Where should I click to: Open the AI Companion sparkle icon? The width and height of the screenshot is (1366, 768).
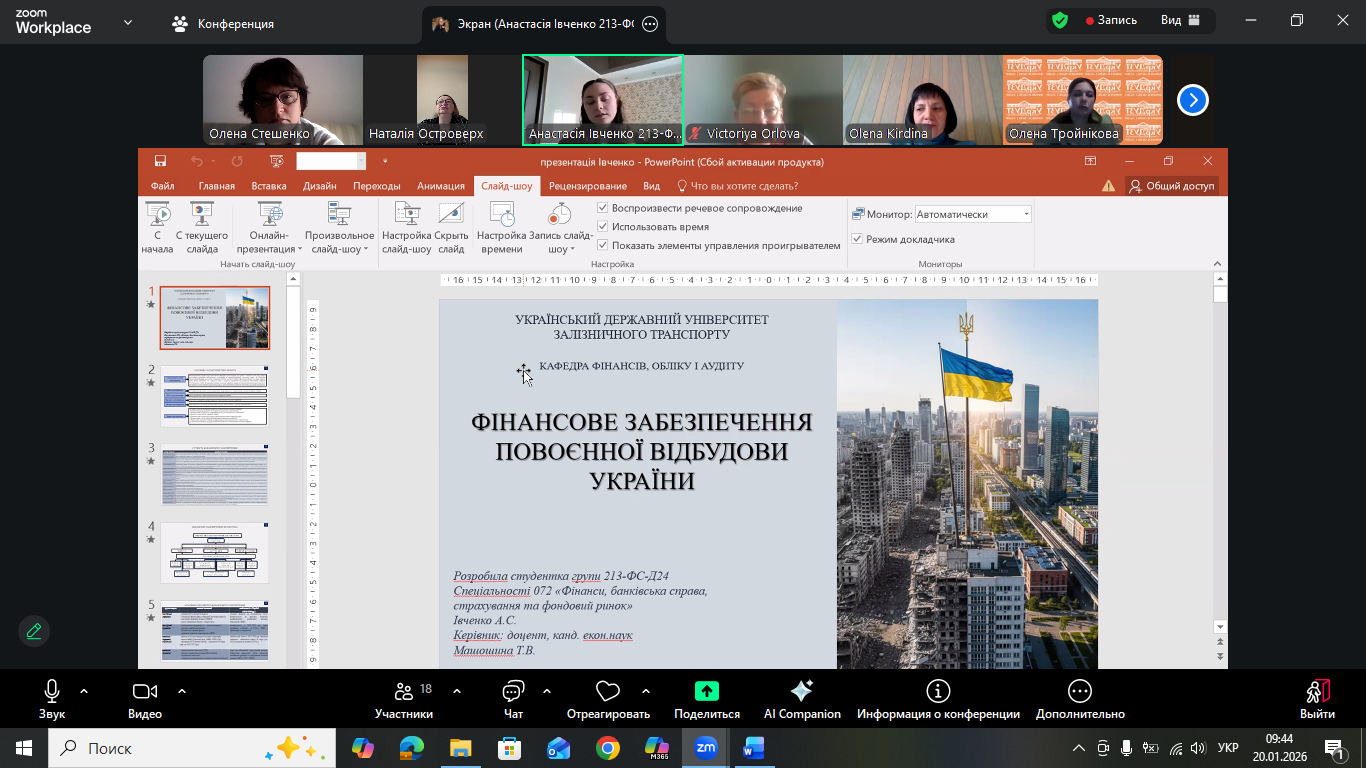coord(801,691)
